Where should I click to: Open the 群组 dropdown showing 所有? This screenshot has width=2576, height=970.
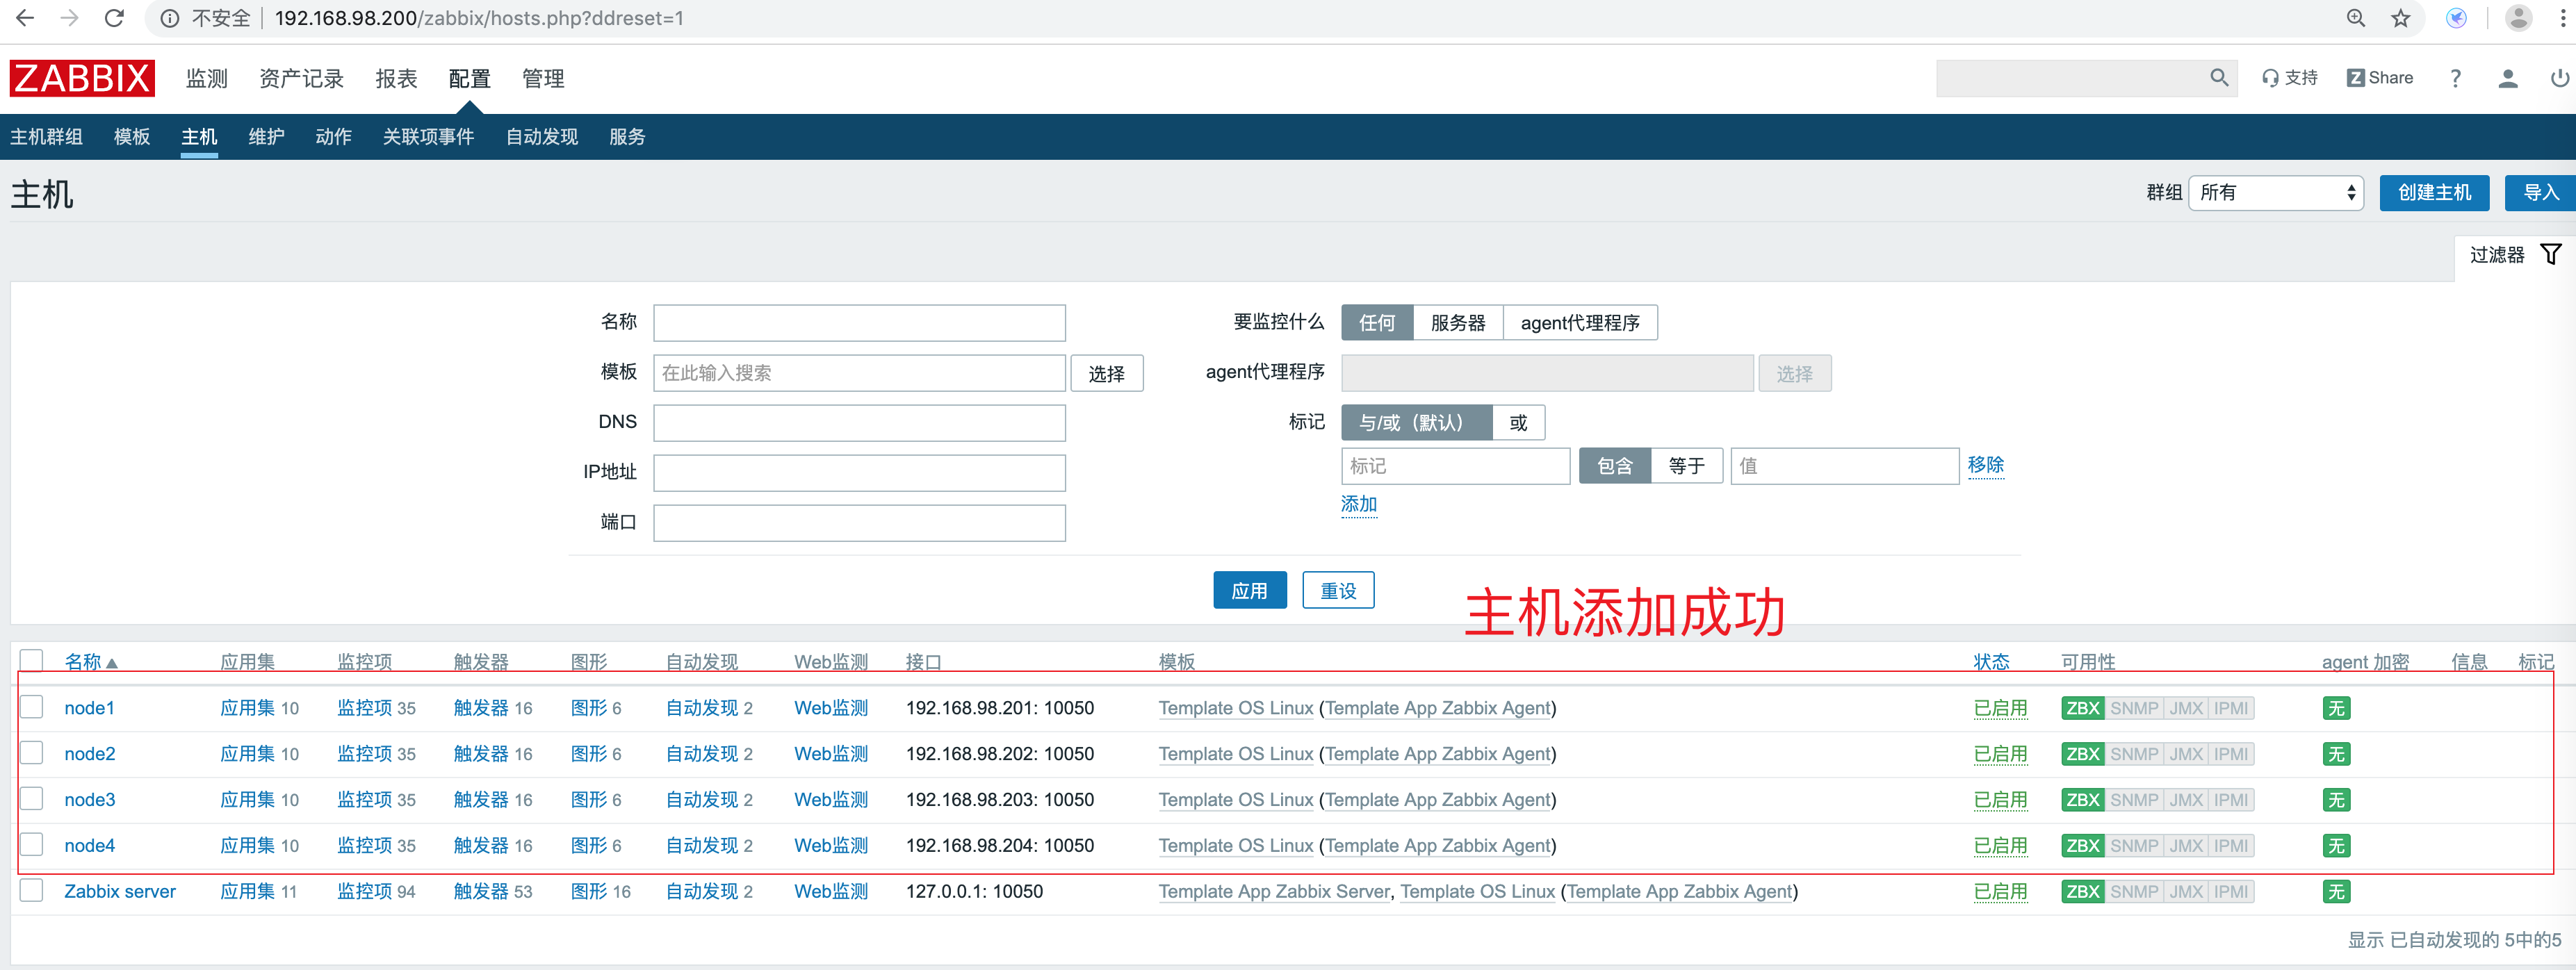(2275, 193)
